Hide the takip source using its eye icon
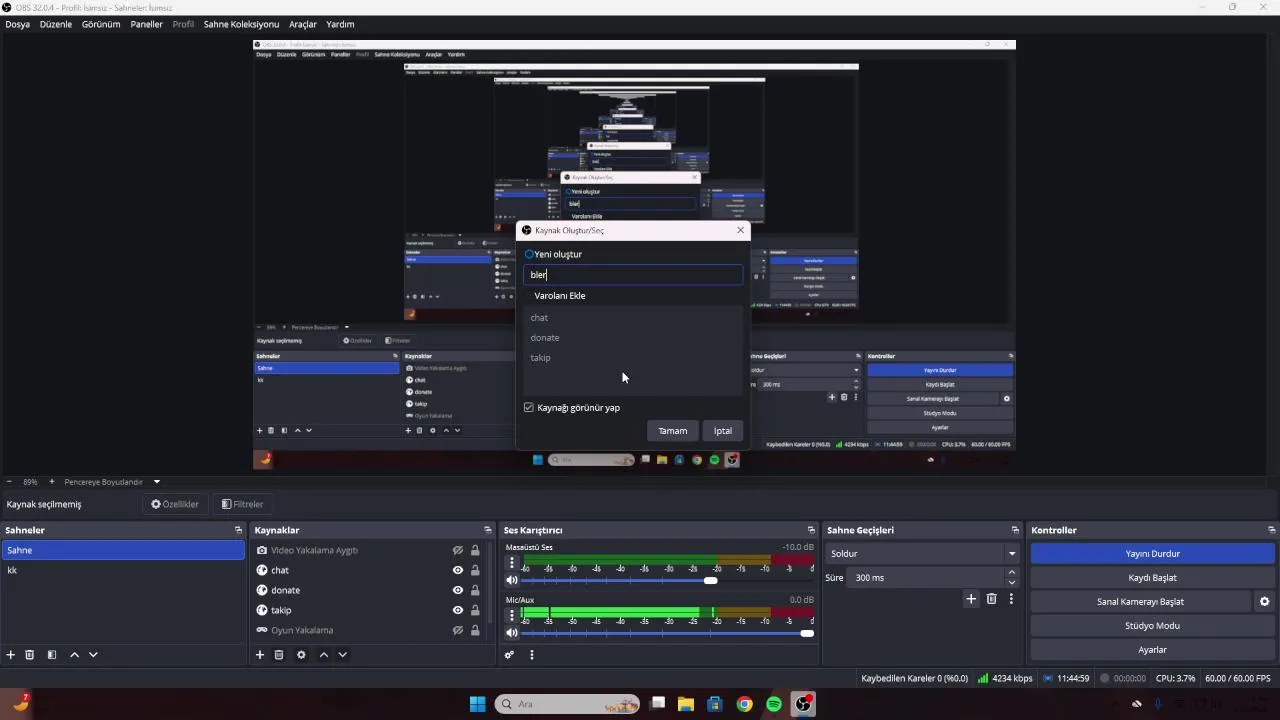The height and width of the screenshot is (720, 1280). tap(458, 610)
